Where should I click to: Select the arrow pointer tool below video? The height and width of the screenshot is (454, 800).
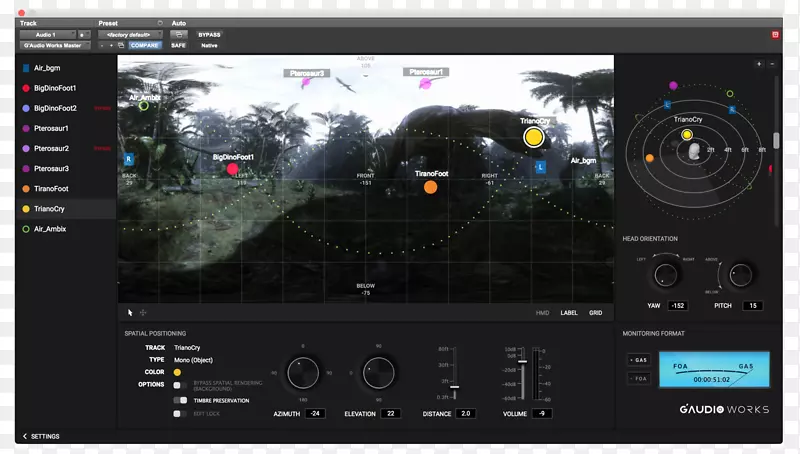130,313
